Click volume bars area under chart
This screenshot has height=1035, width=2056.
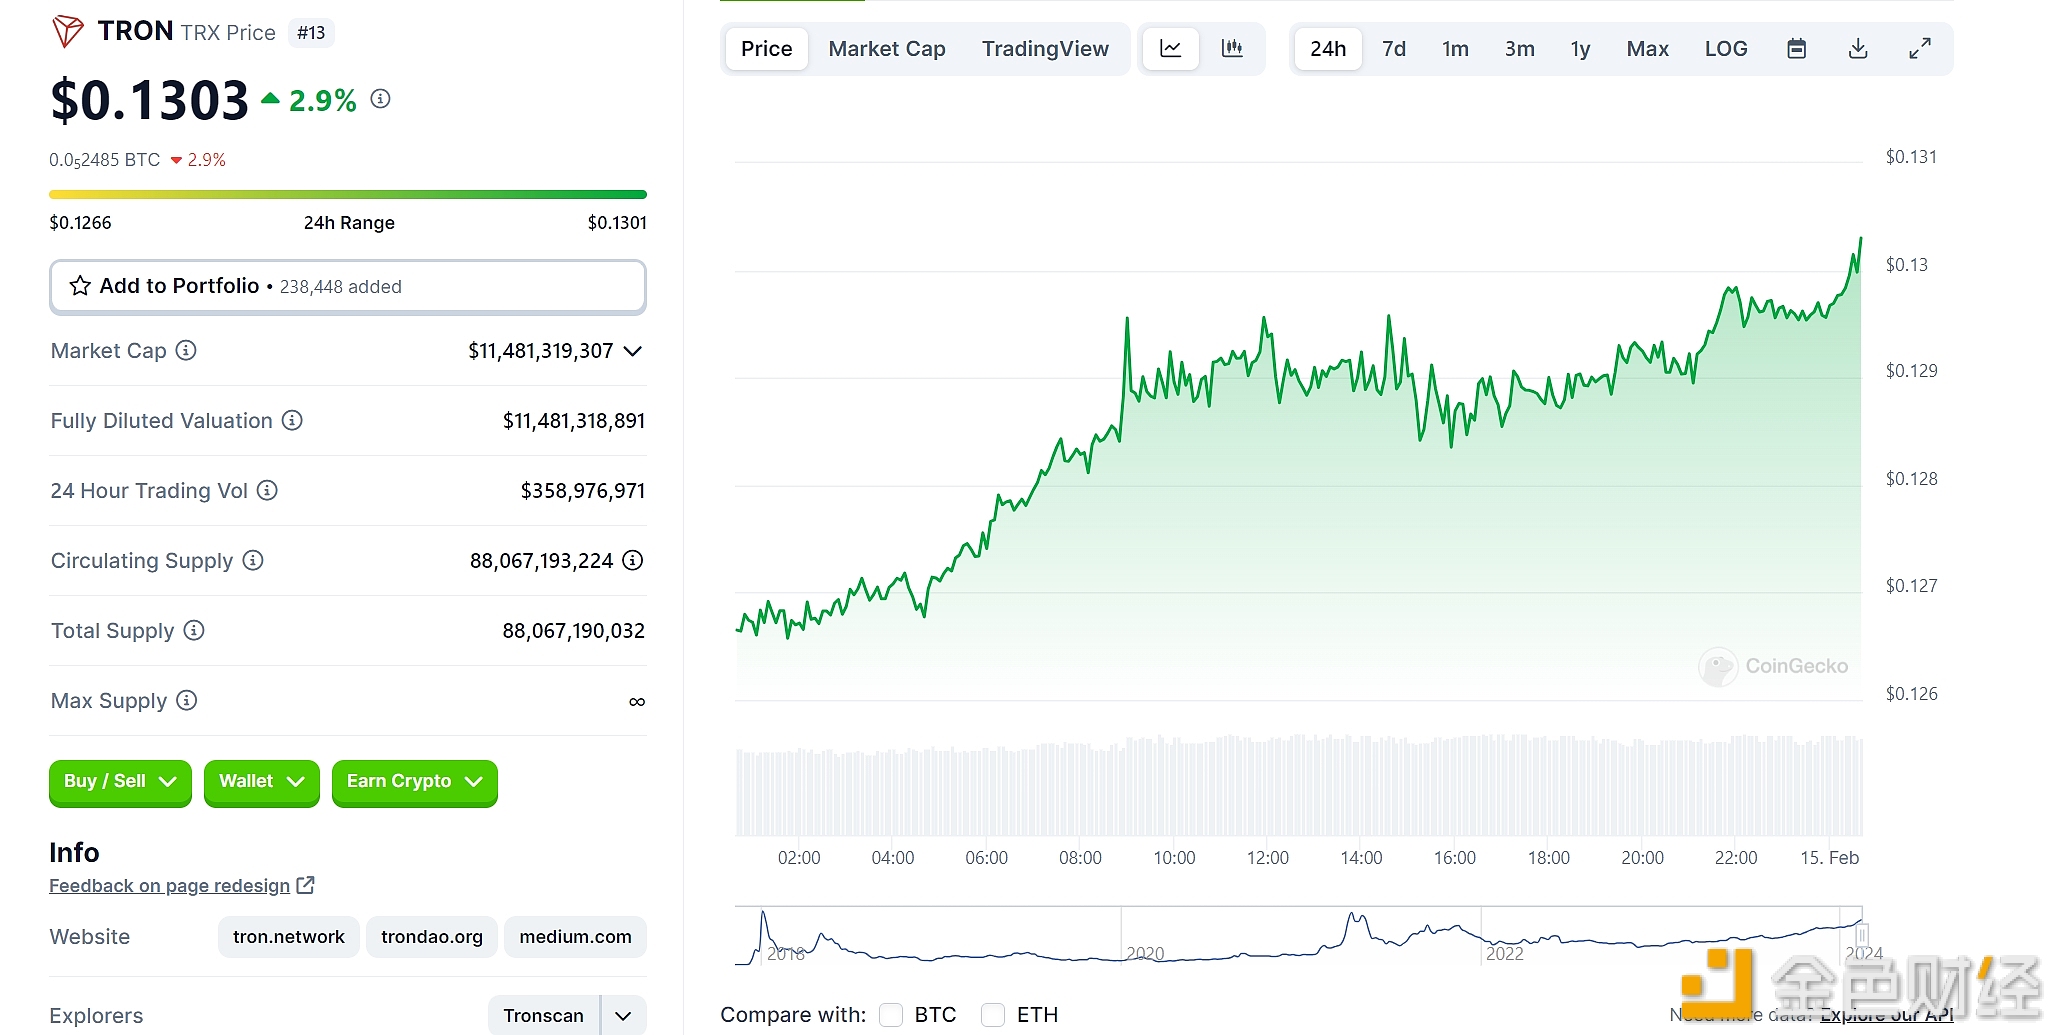click(1299, 786)
